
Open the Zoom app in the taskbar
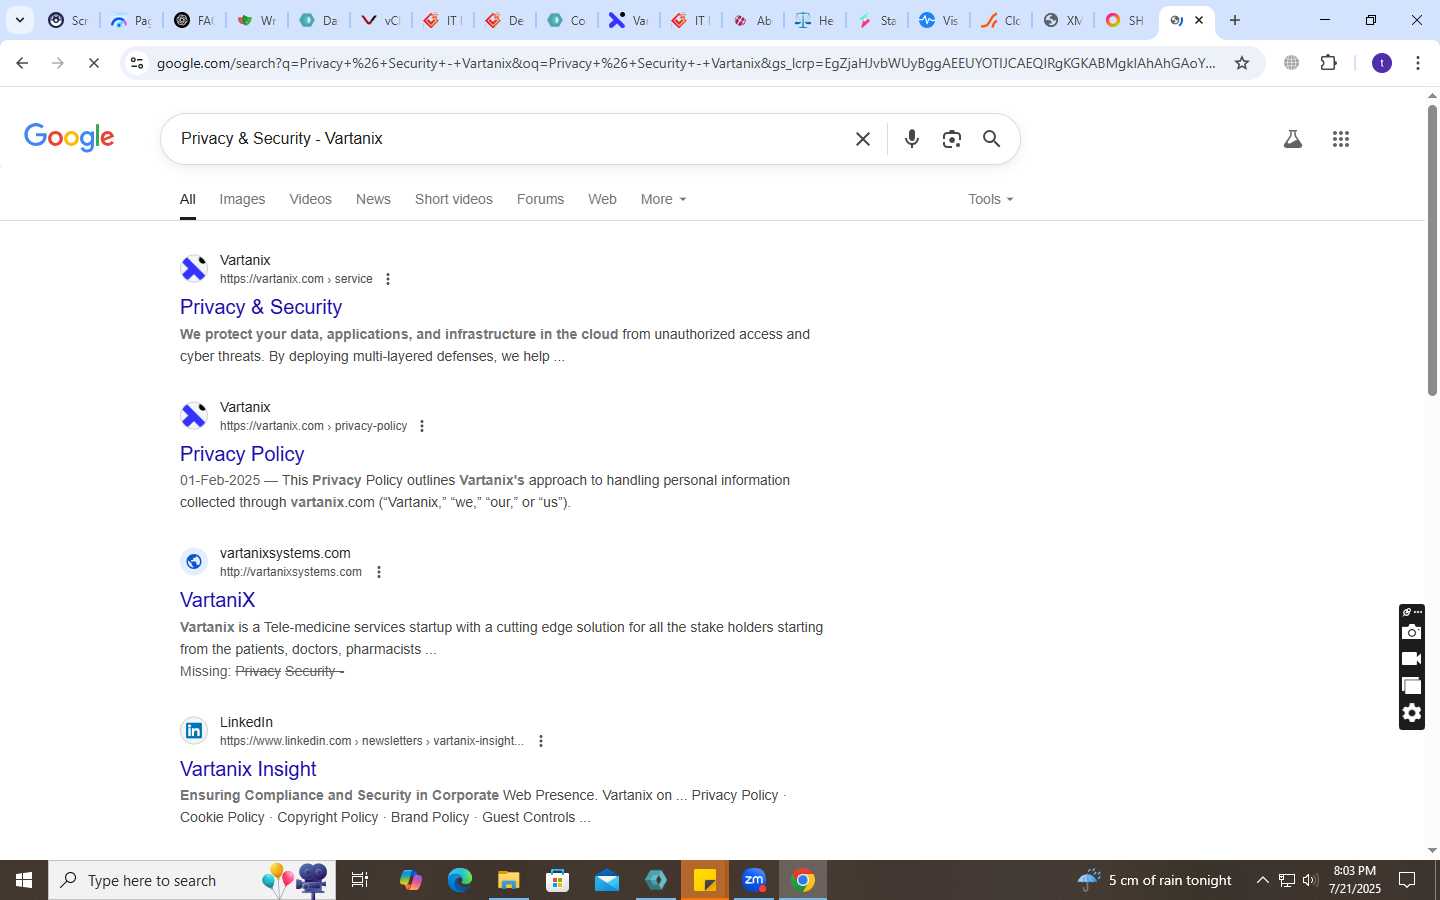click(754, 880)
